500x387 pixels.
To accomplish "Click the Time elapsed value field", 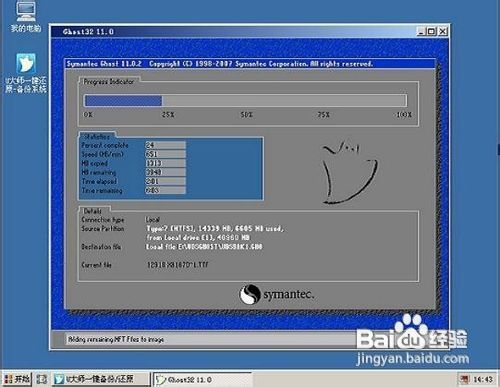I will [165, 181].
